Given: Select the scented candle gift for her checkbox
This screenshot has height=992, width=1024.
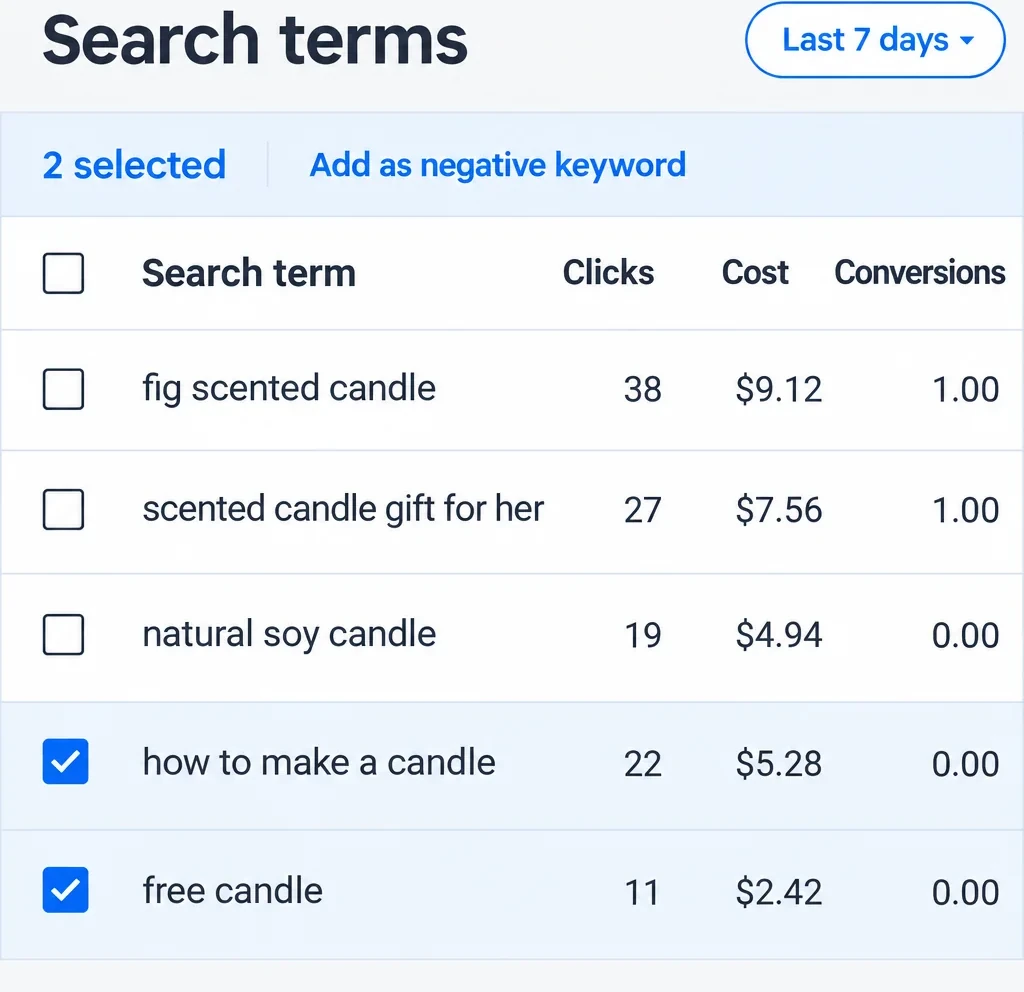Looking at the screenshot, I should tap(63, 509).
